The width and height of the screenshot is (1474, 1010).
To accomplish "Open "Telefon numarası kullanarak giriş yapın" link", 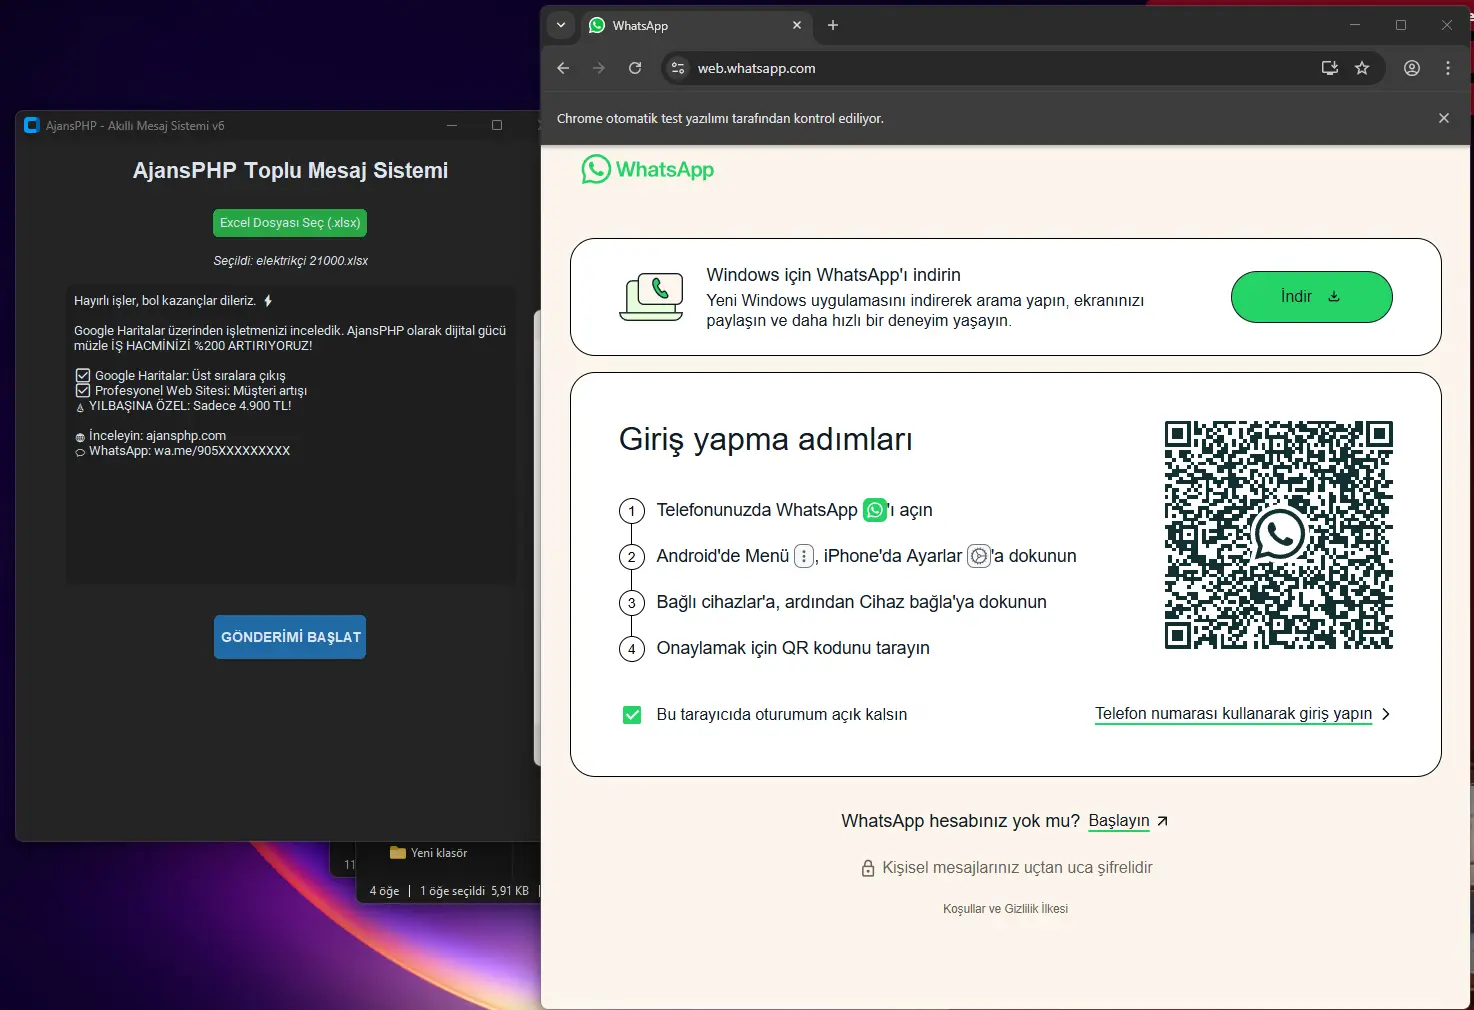I will tap(1232, 714).
